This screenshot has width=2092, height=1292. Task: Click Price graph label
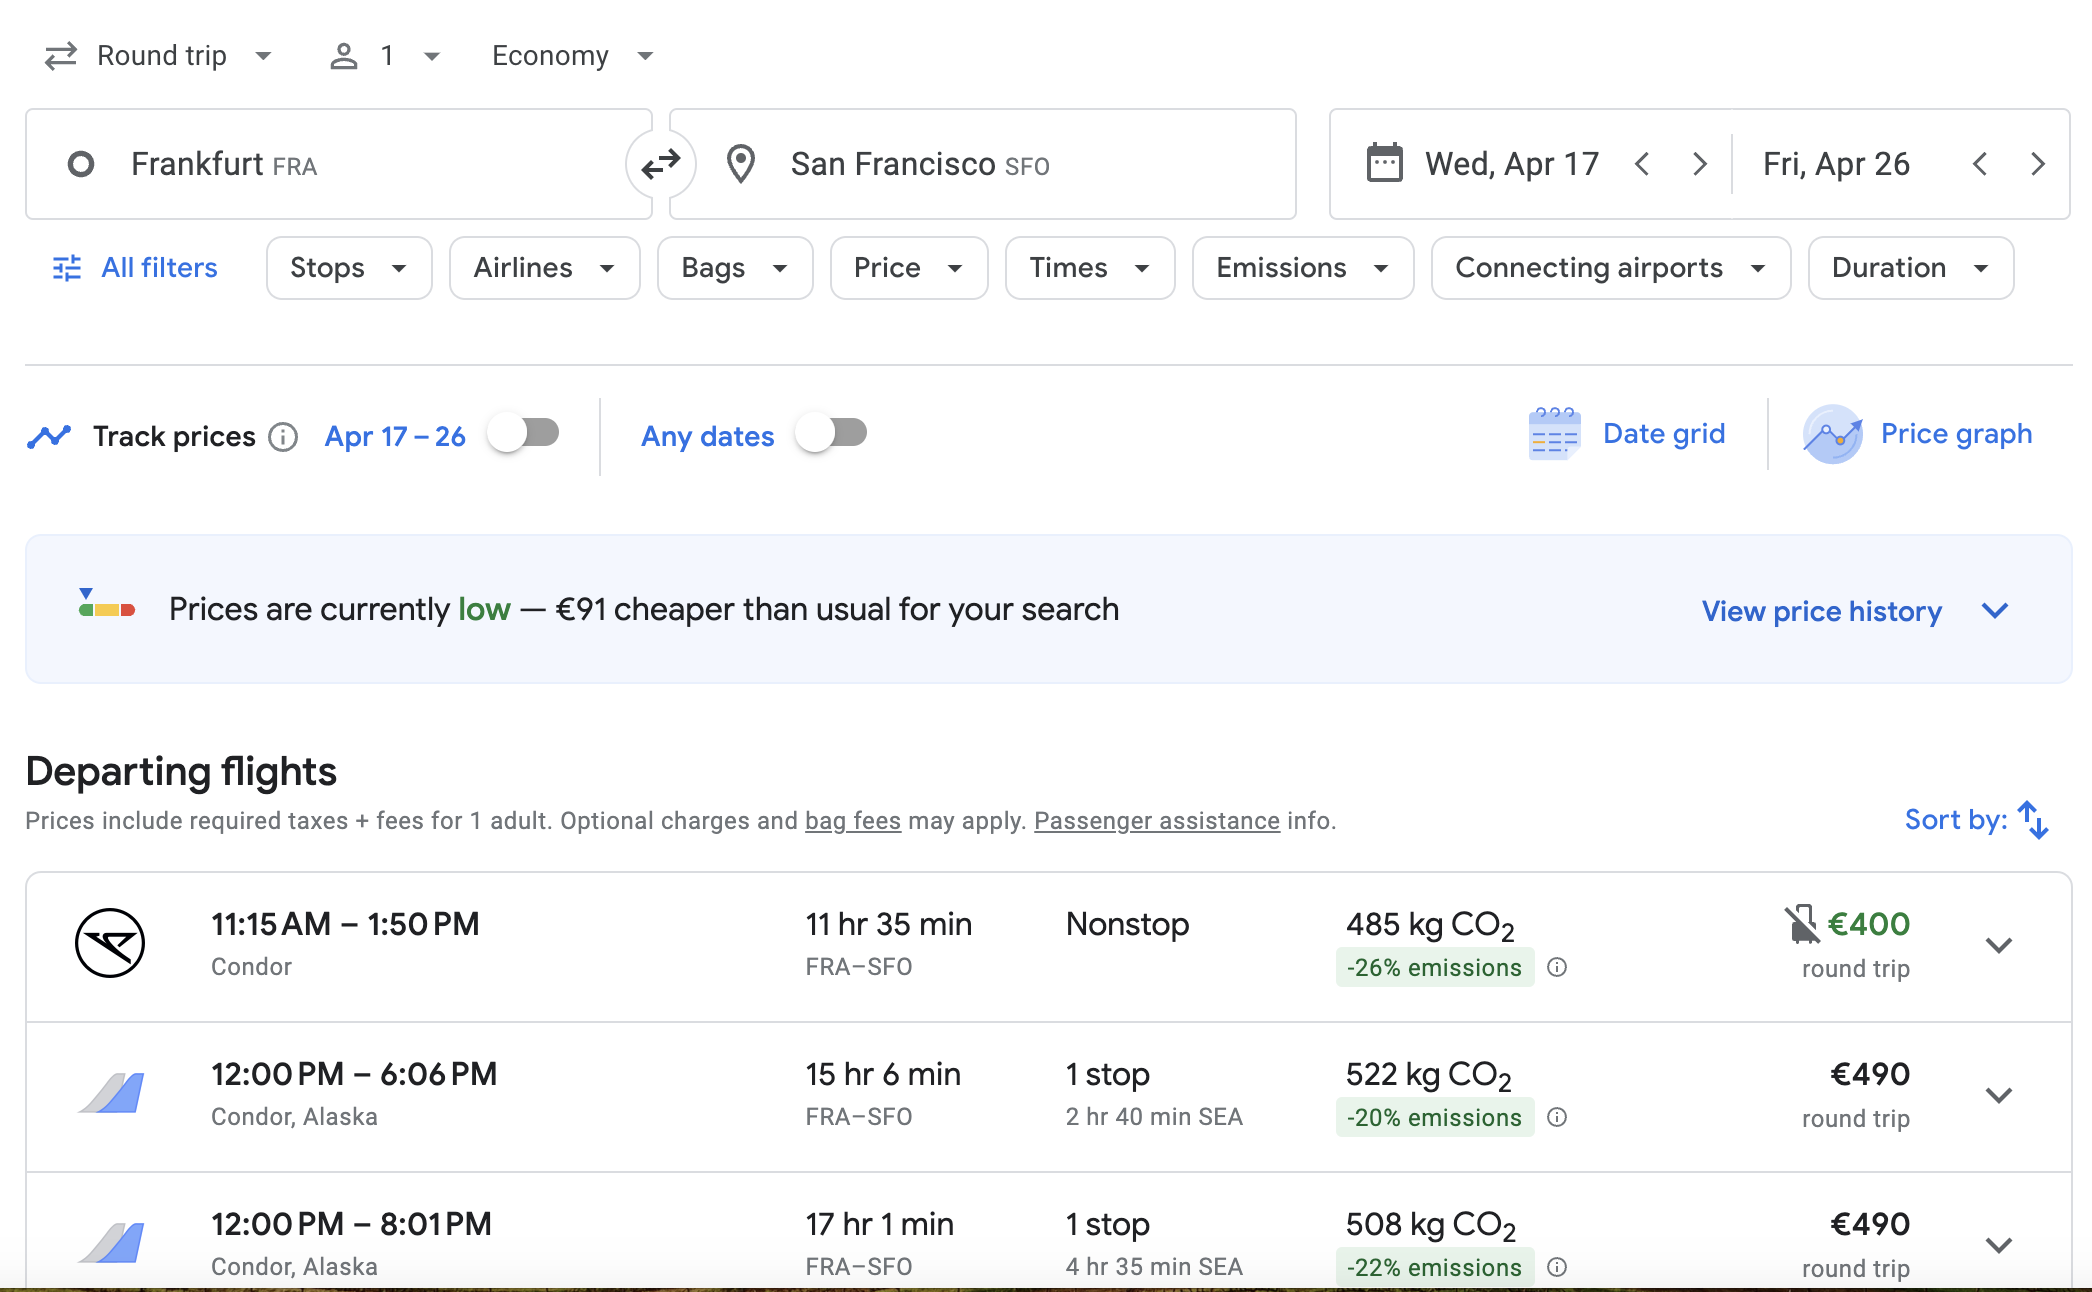point(1956,434)
